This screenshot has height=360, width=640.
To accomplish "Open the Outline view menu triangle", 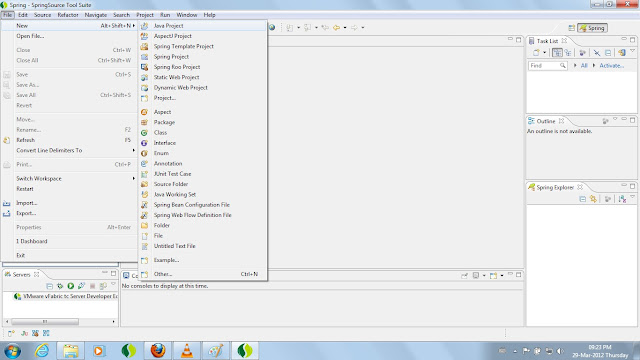I will (x=615, y=120).
